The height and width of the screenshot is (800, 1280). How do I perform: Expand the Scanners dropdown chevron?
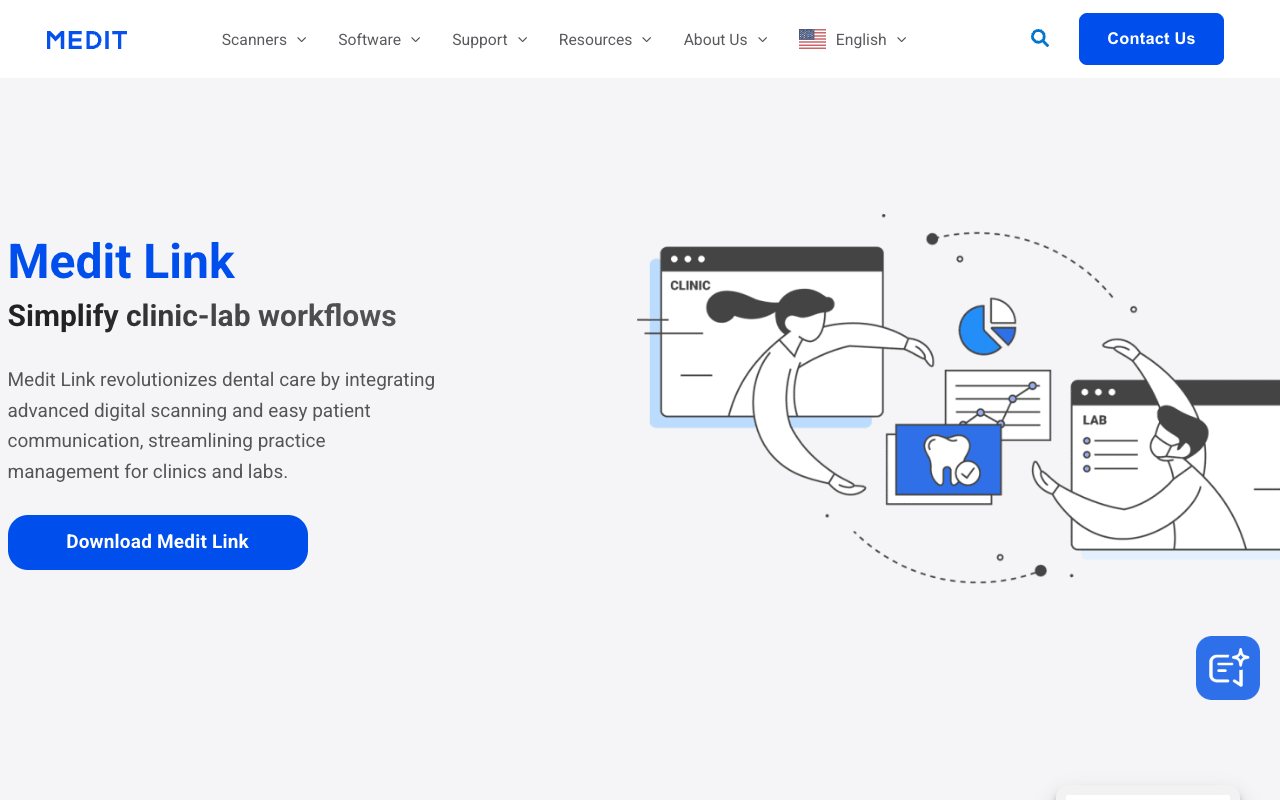click(301, 40)
